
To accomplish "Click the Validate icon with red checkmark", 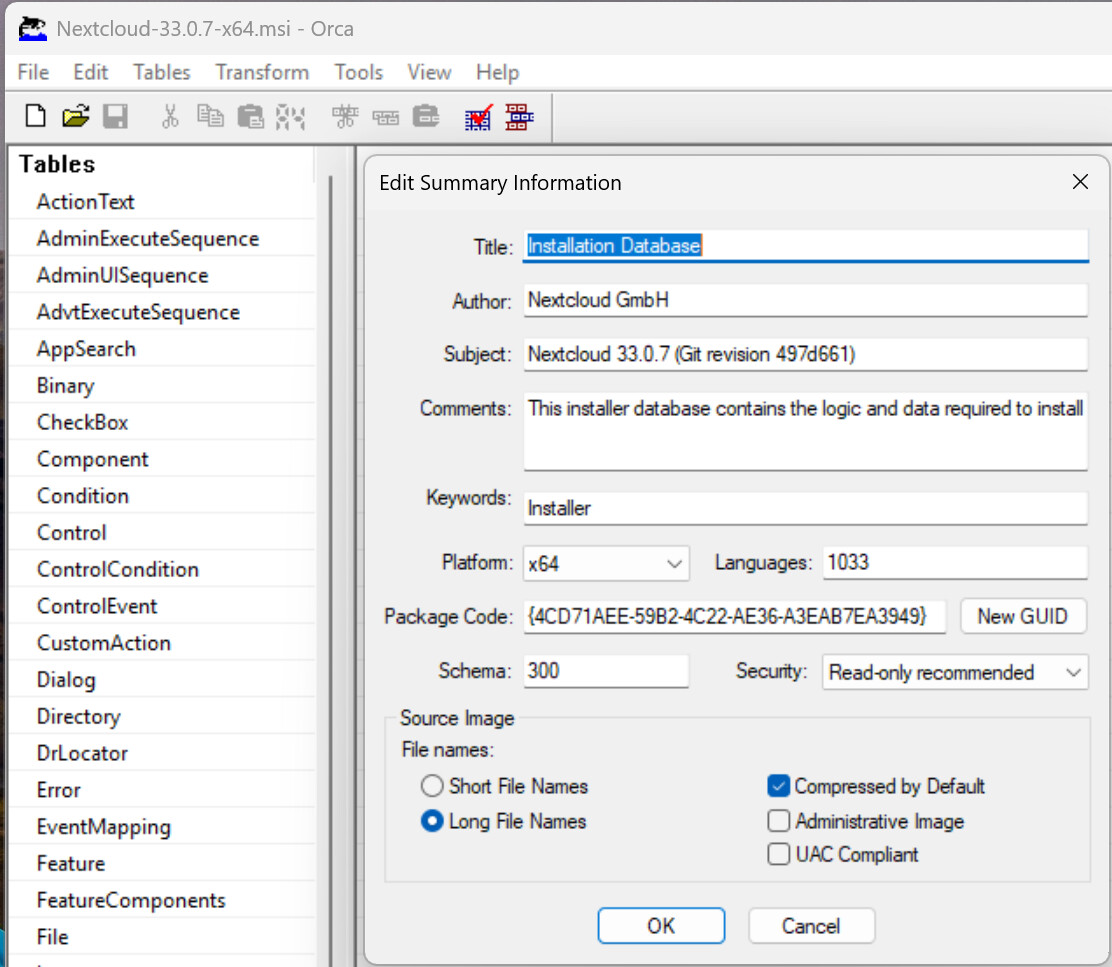I will coord(479,117).
